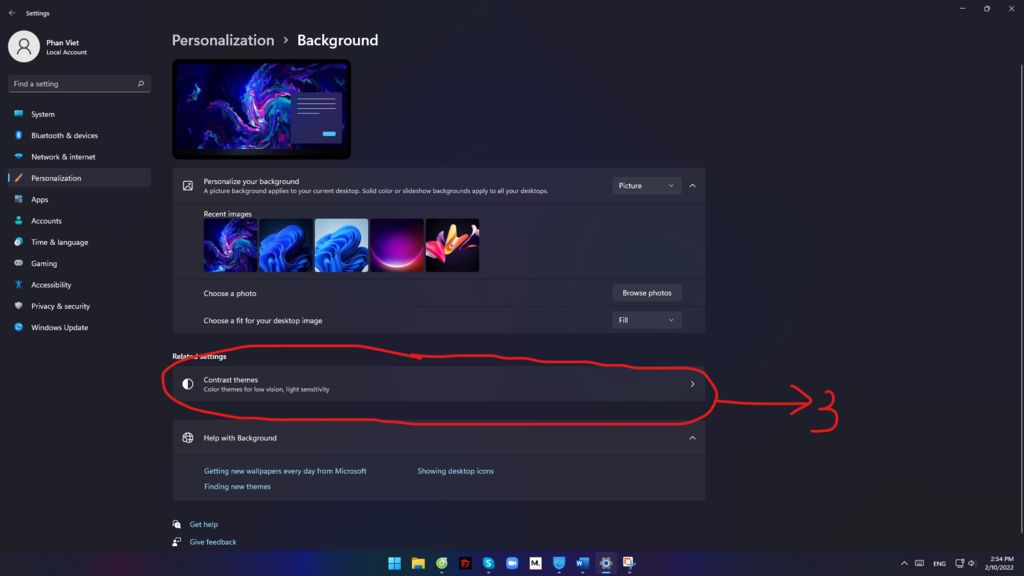This screenshot has height=576, width=1024.
Task: Click the Get help link
Action: tap(204, 524)
